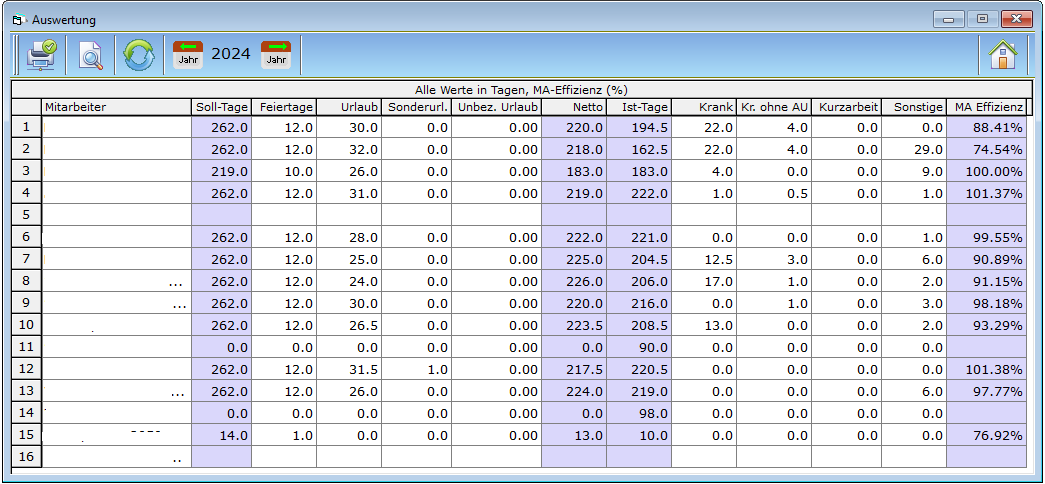Click Sonderurl. value 1.0 in row 12
Screen dimensions: 1045x484
click(x=417, y=369)
